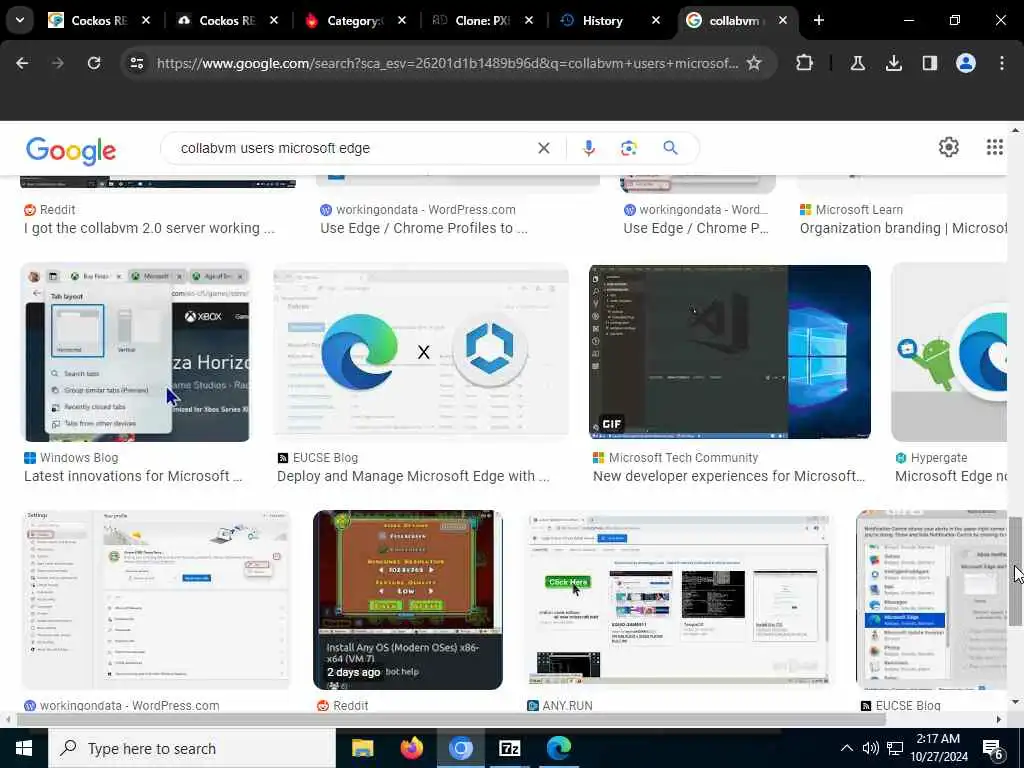The height and width of the screenshot is (768, 1024).
Task: Reload the current page
Action: [94, 63]
